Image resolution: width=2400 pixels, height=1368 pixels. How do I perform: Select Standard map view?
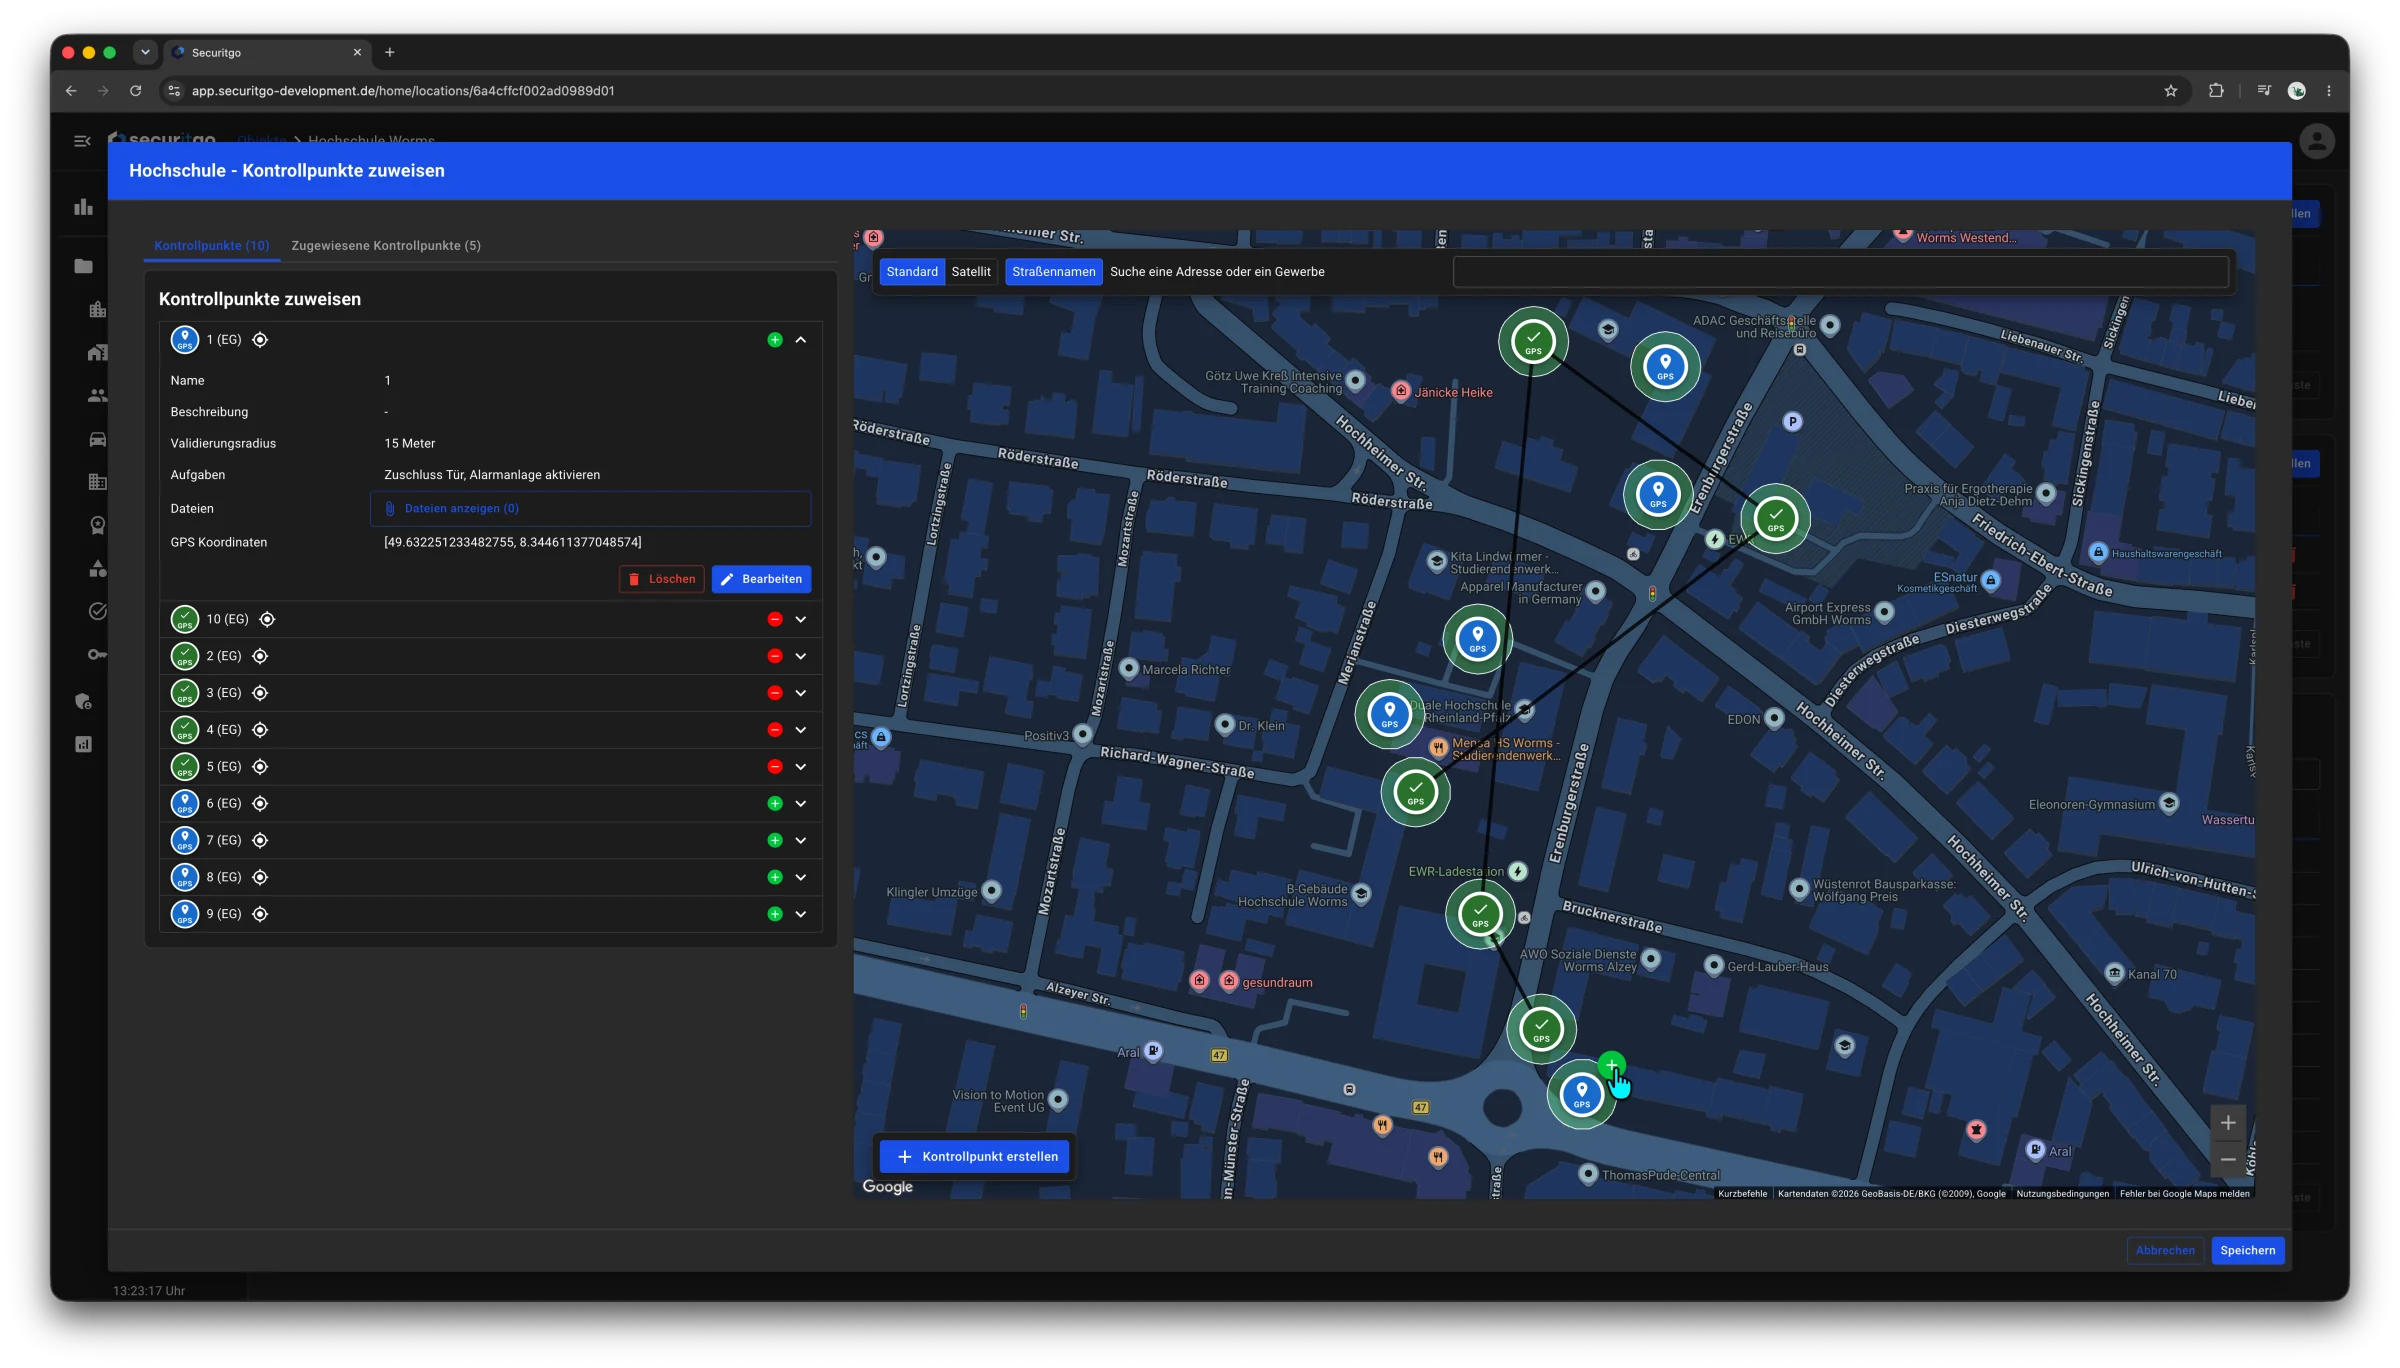pos(912,272)
